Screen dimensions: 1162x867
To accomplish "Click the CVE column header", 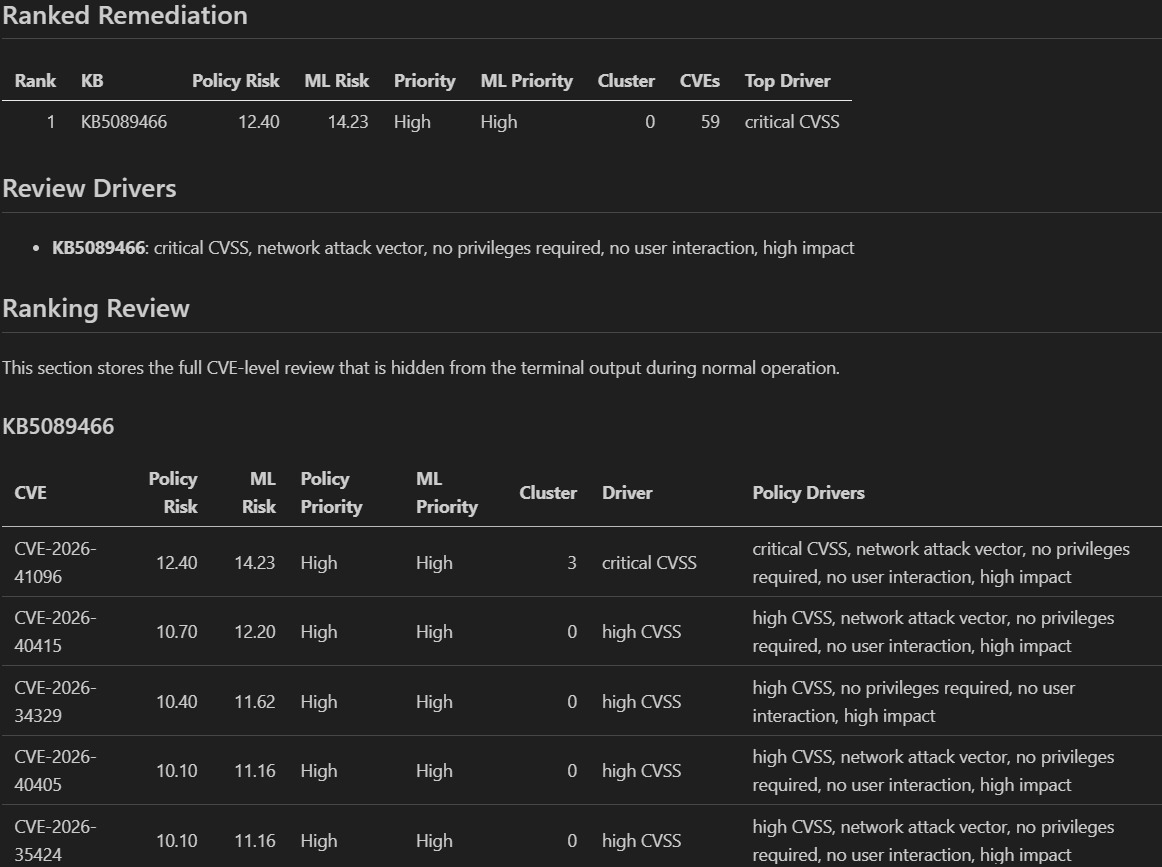I will (x=30, y=493).
